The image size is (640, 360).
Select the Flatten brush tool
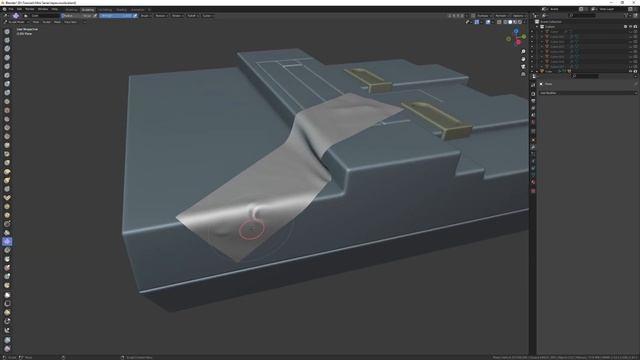(x=7, y=119)
